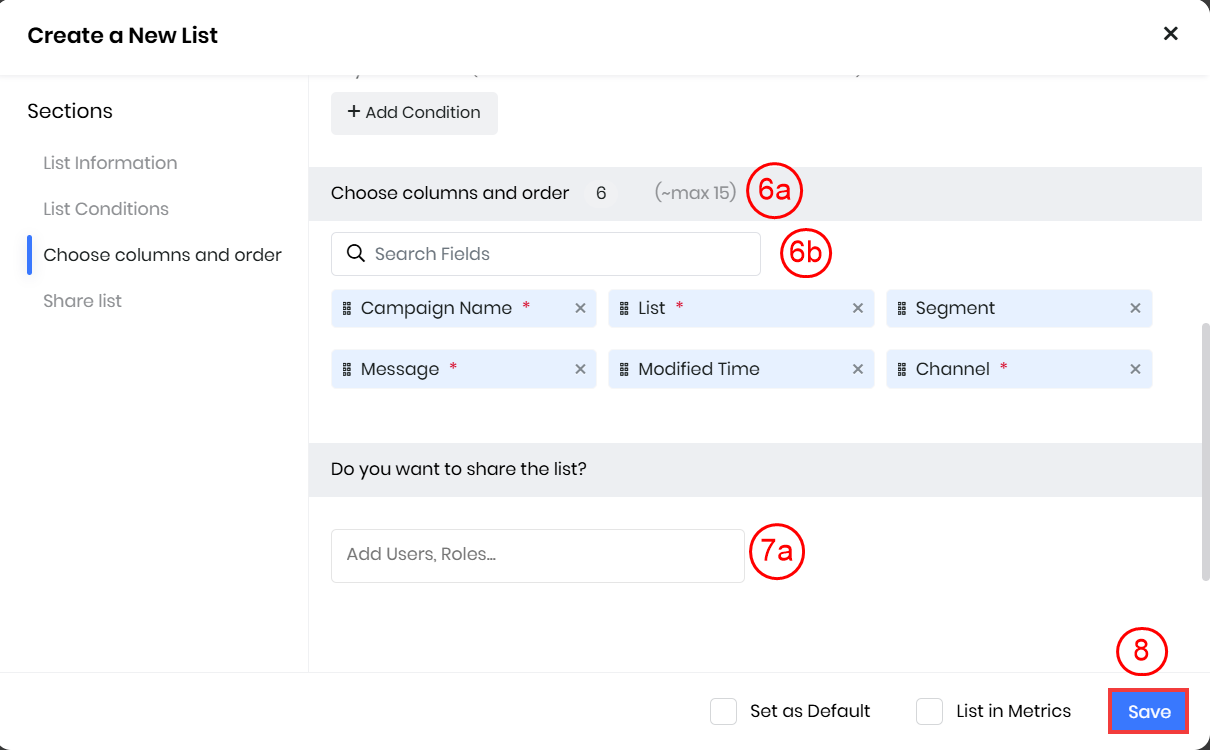The width and height of the screenshot is (1210, 750).
Task: Click the drag handle on Modified Time
Action: click(x=624, y=370)
